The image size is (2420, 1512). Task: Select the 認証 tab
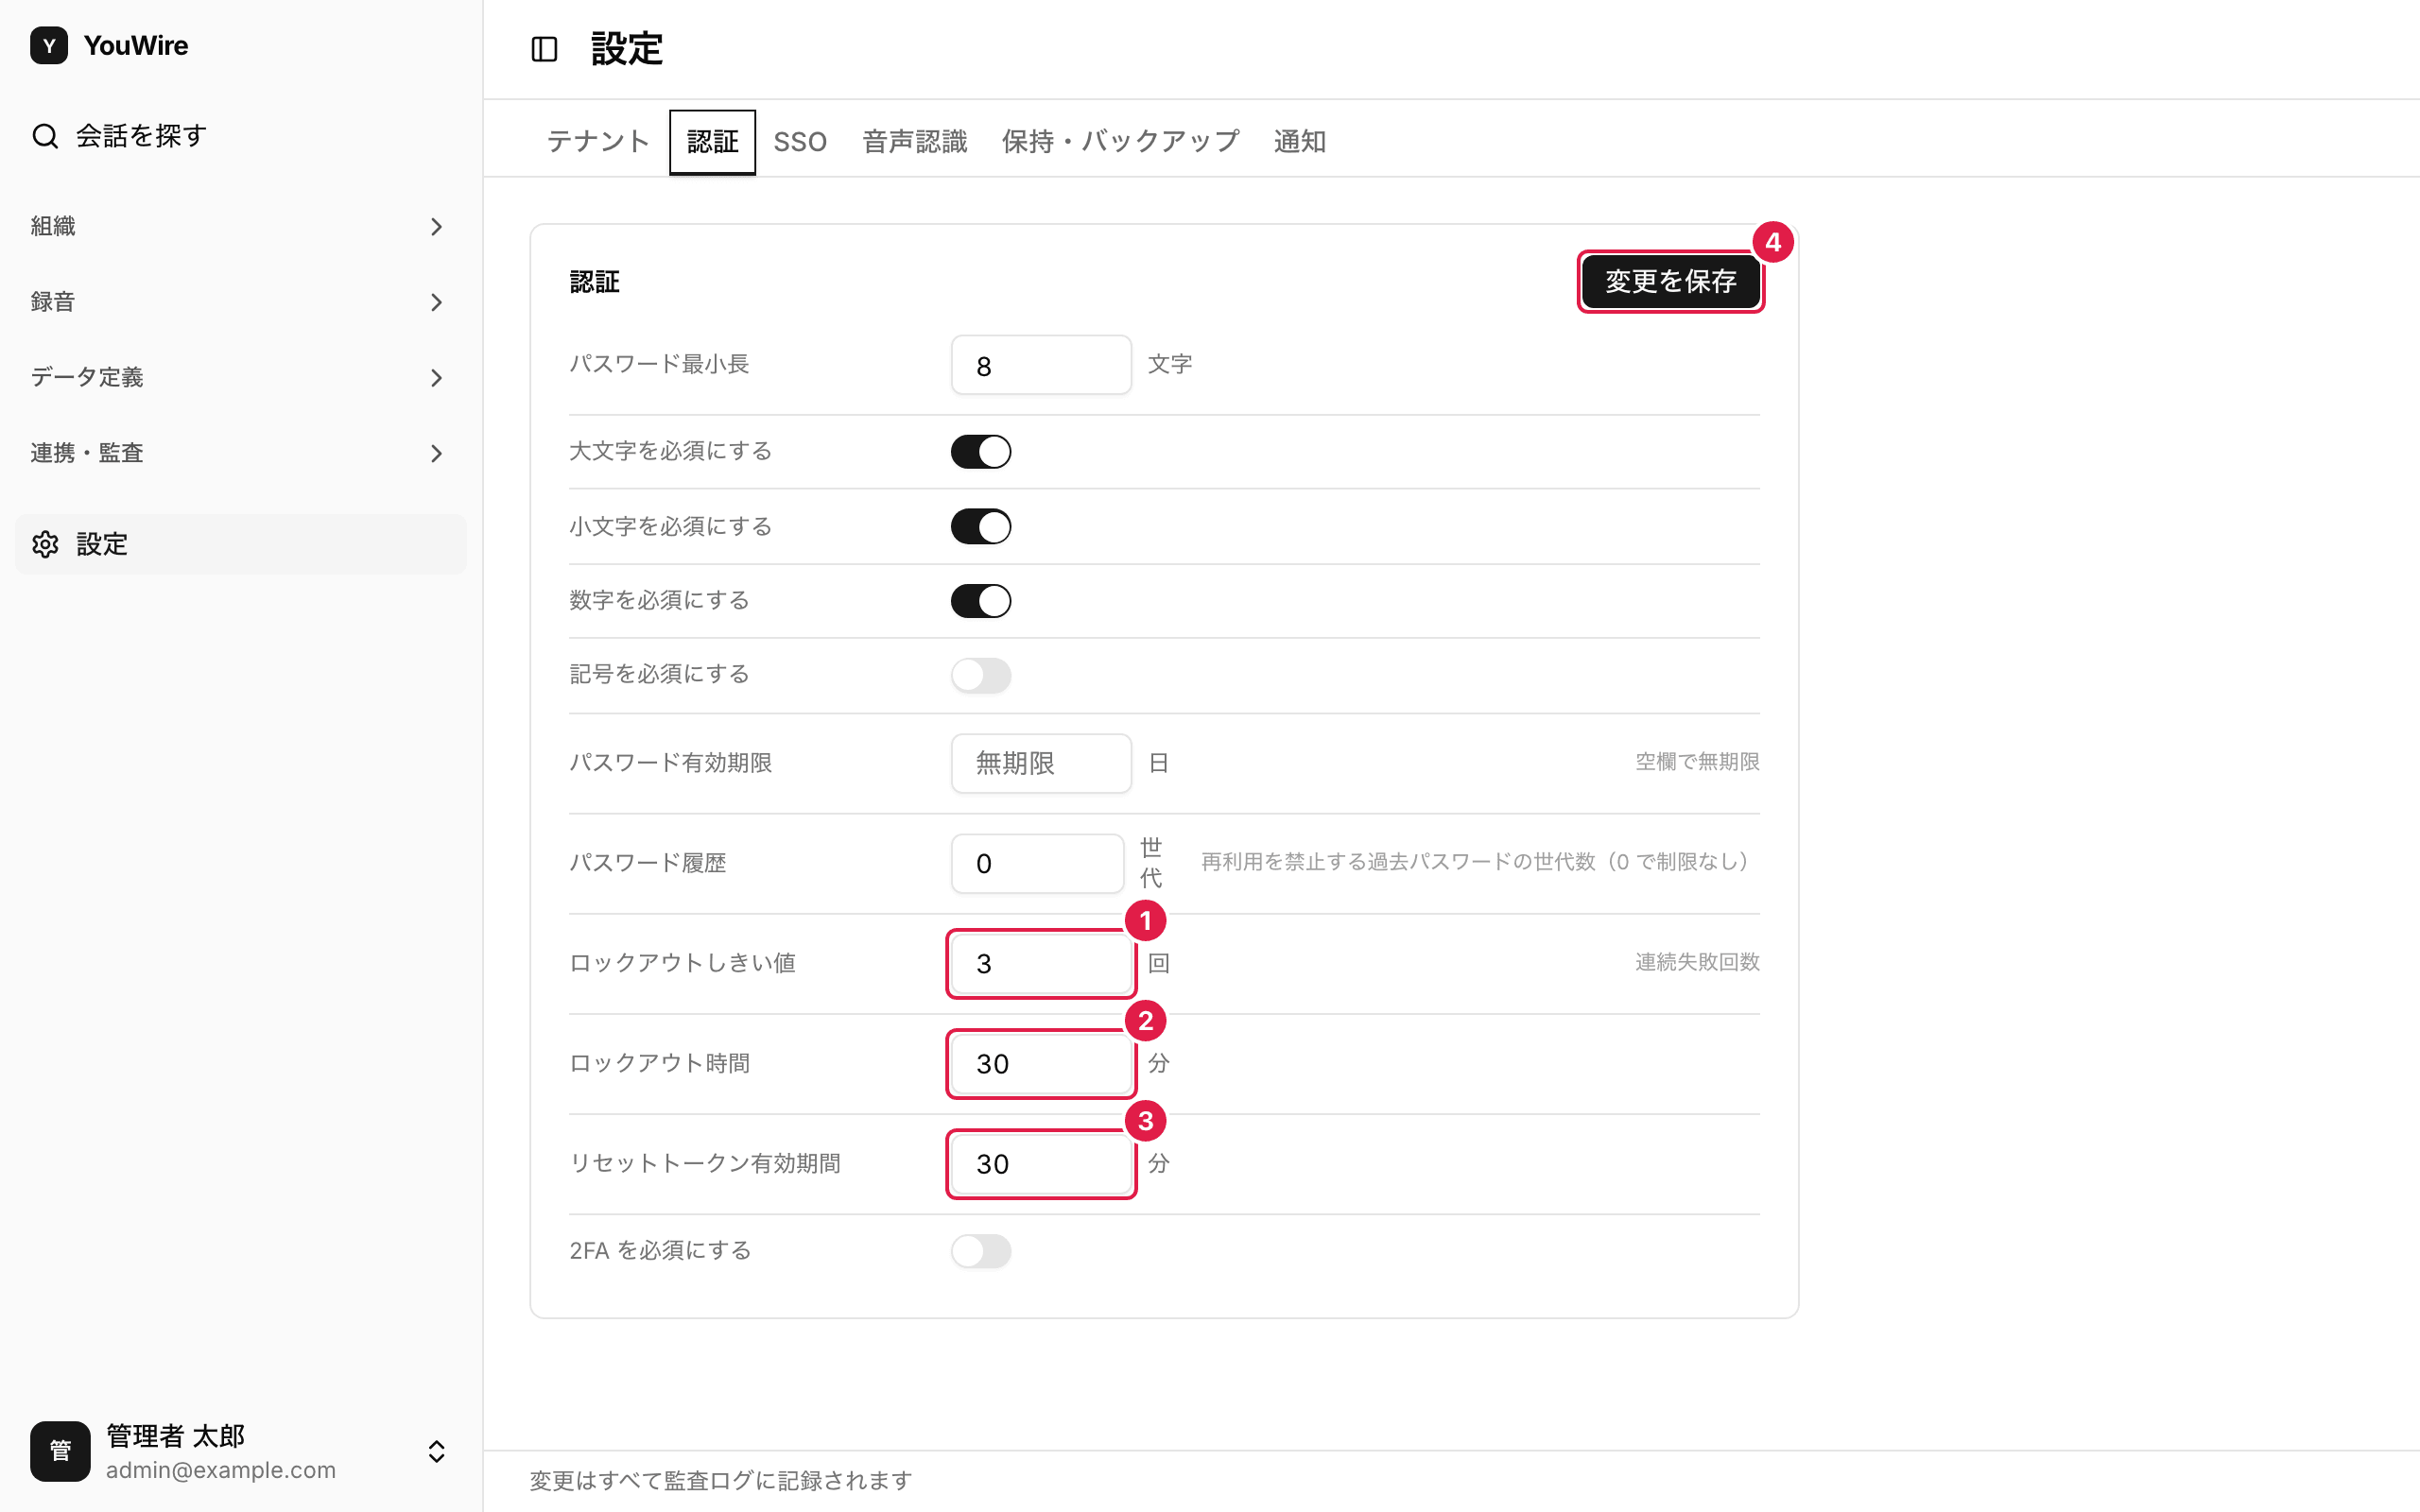click(x=712, y=142)
